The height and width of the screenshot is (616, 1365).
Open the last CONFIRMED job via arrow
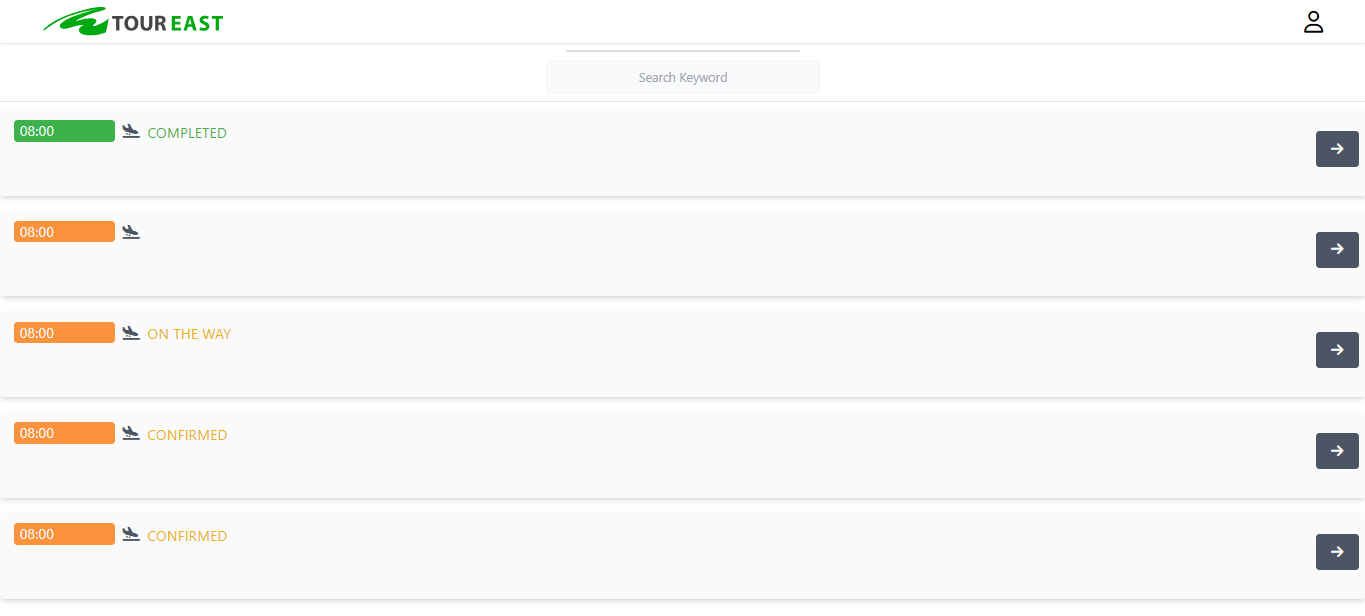(x=1337, y=552)
